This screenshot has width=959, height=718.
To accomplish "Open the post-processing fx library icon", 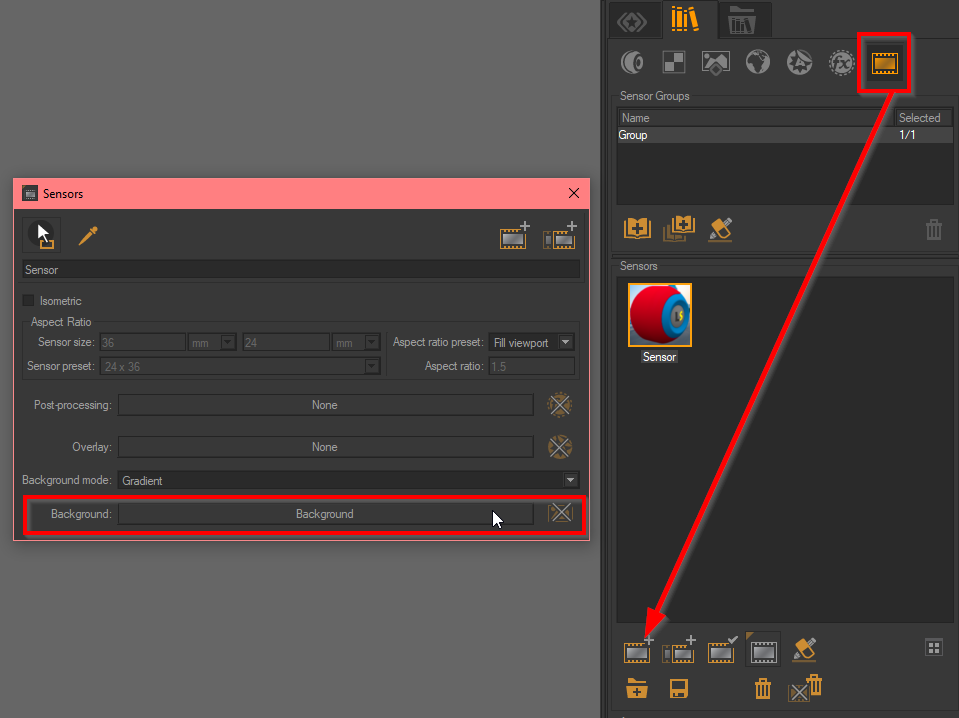I will pos(842,62).
